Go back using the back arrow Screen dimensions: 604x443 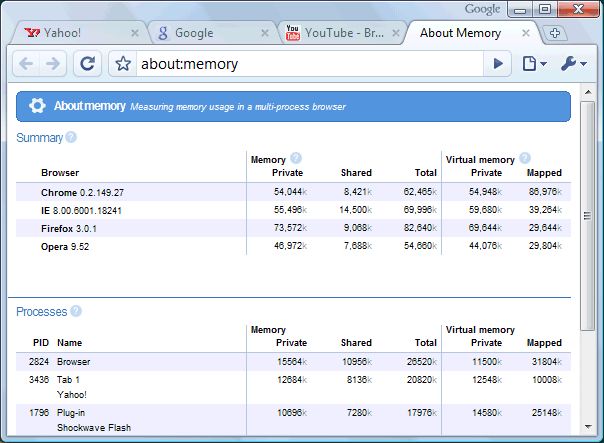click(26, 64)
